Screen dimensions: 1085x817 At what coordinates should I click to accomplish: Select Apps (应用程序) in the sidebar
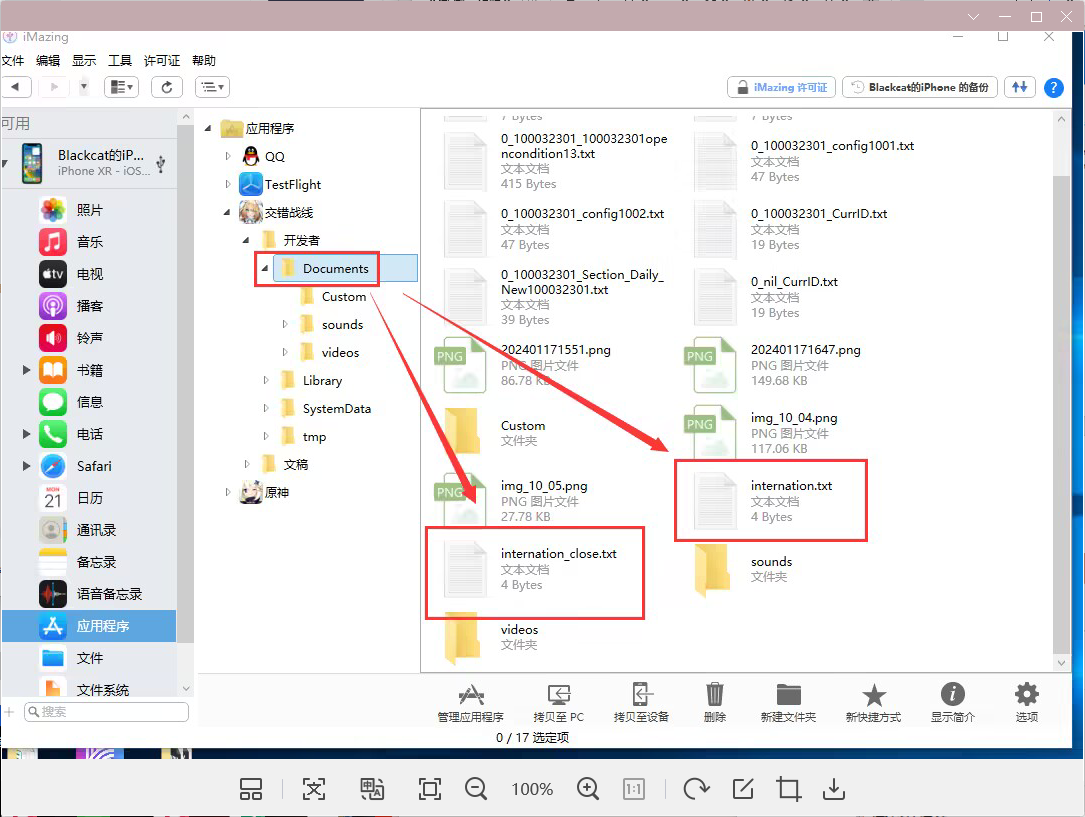(89, 626)
